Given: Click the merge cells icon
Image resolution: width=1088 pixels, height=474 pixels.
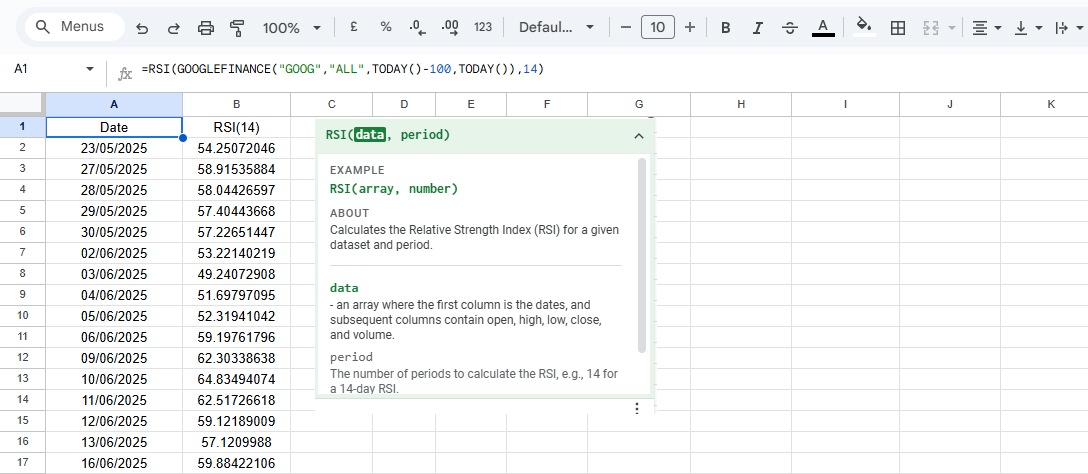Looking at the screenshot, I should [930, 28].
